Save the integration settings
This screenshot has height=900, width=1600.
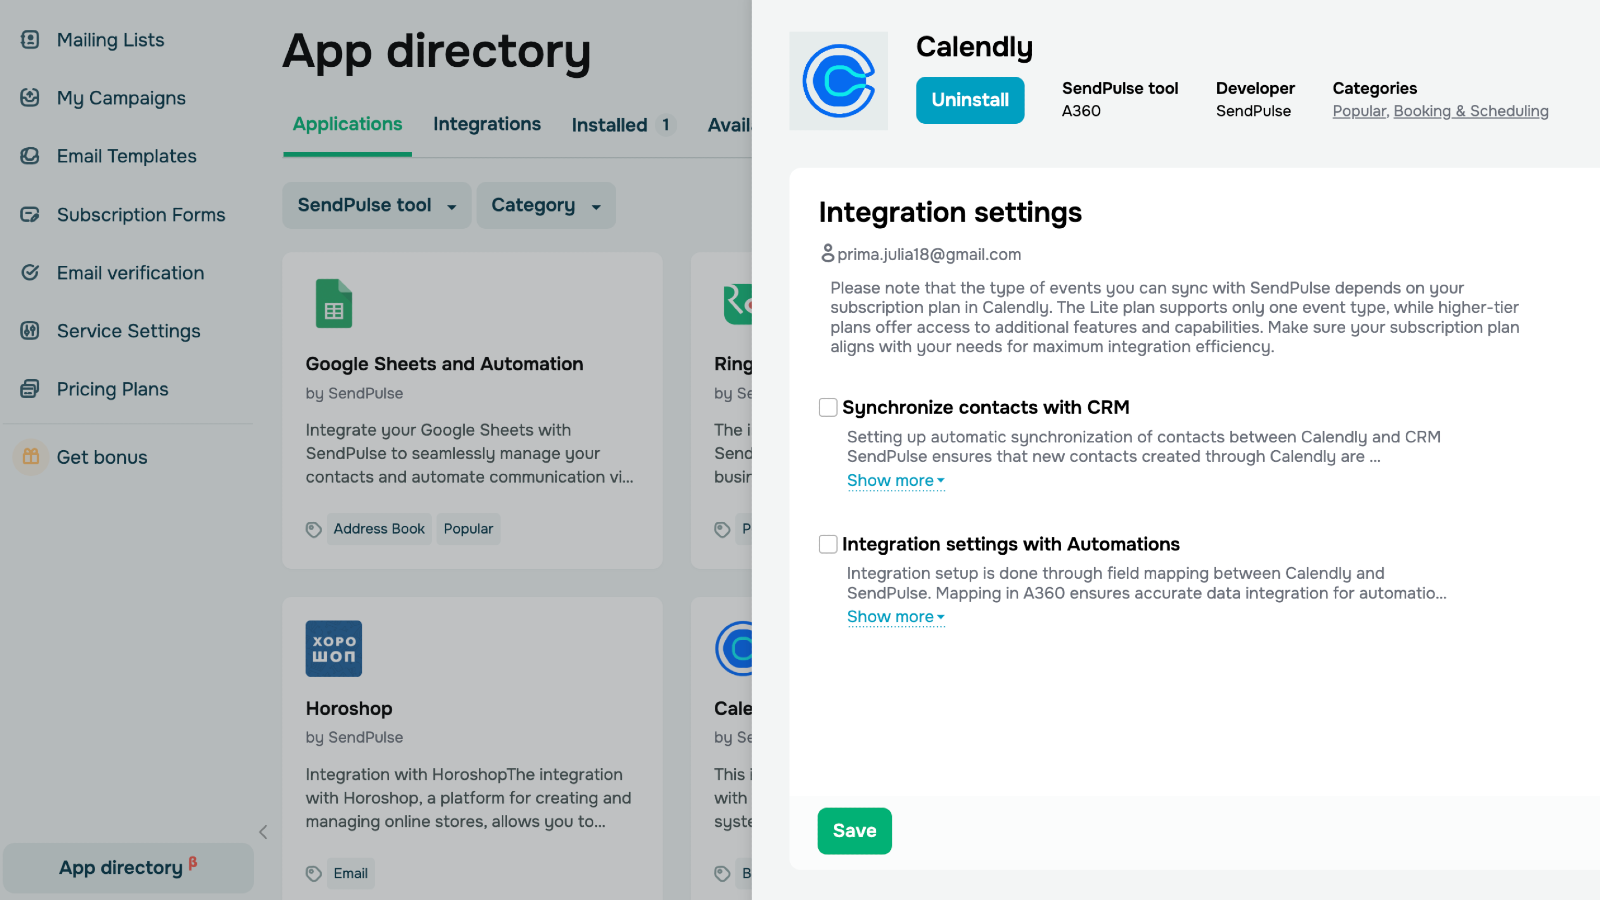[854, 830]
